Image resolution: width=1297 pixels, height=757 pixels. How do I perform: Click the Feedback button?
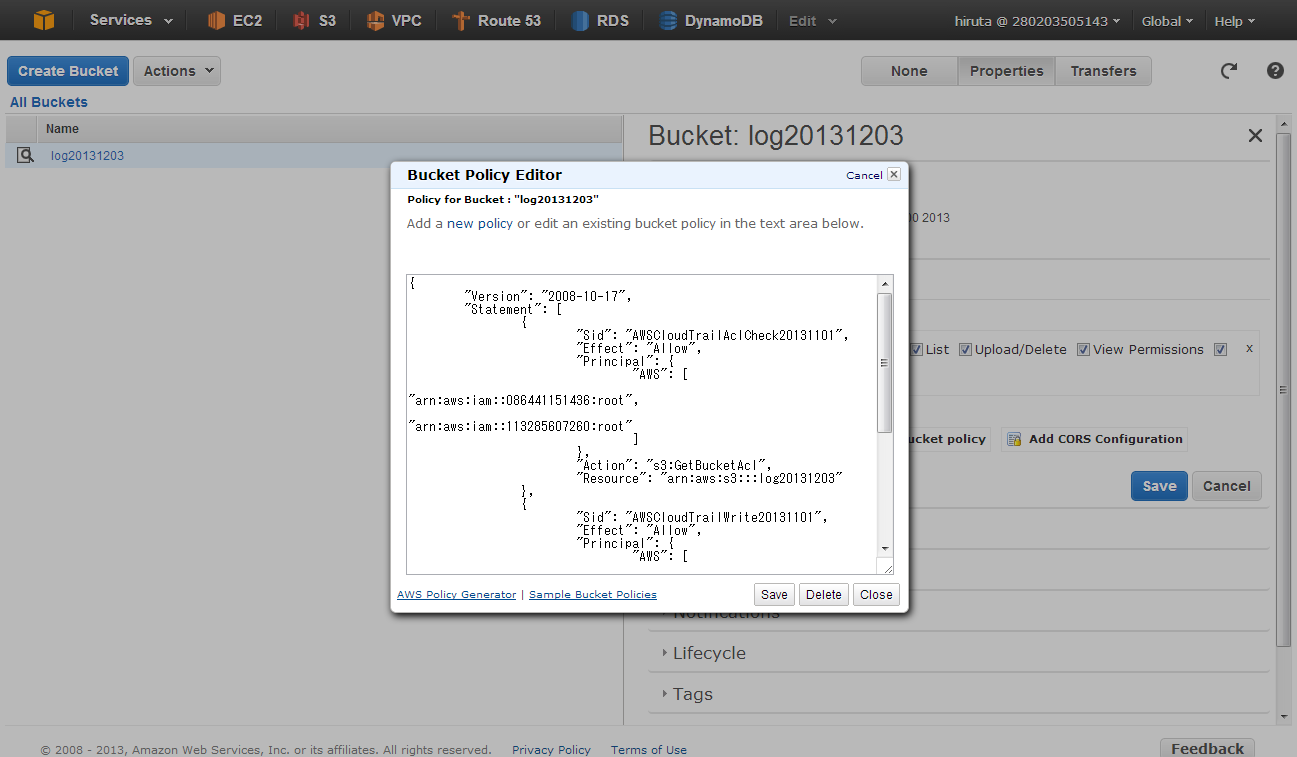pyautogui.click(x=1207, y=748)
